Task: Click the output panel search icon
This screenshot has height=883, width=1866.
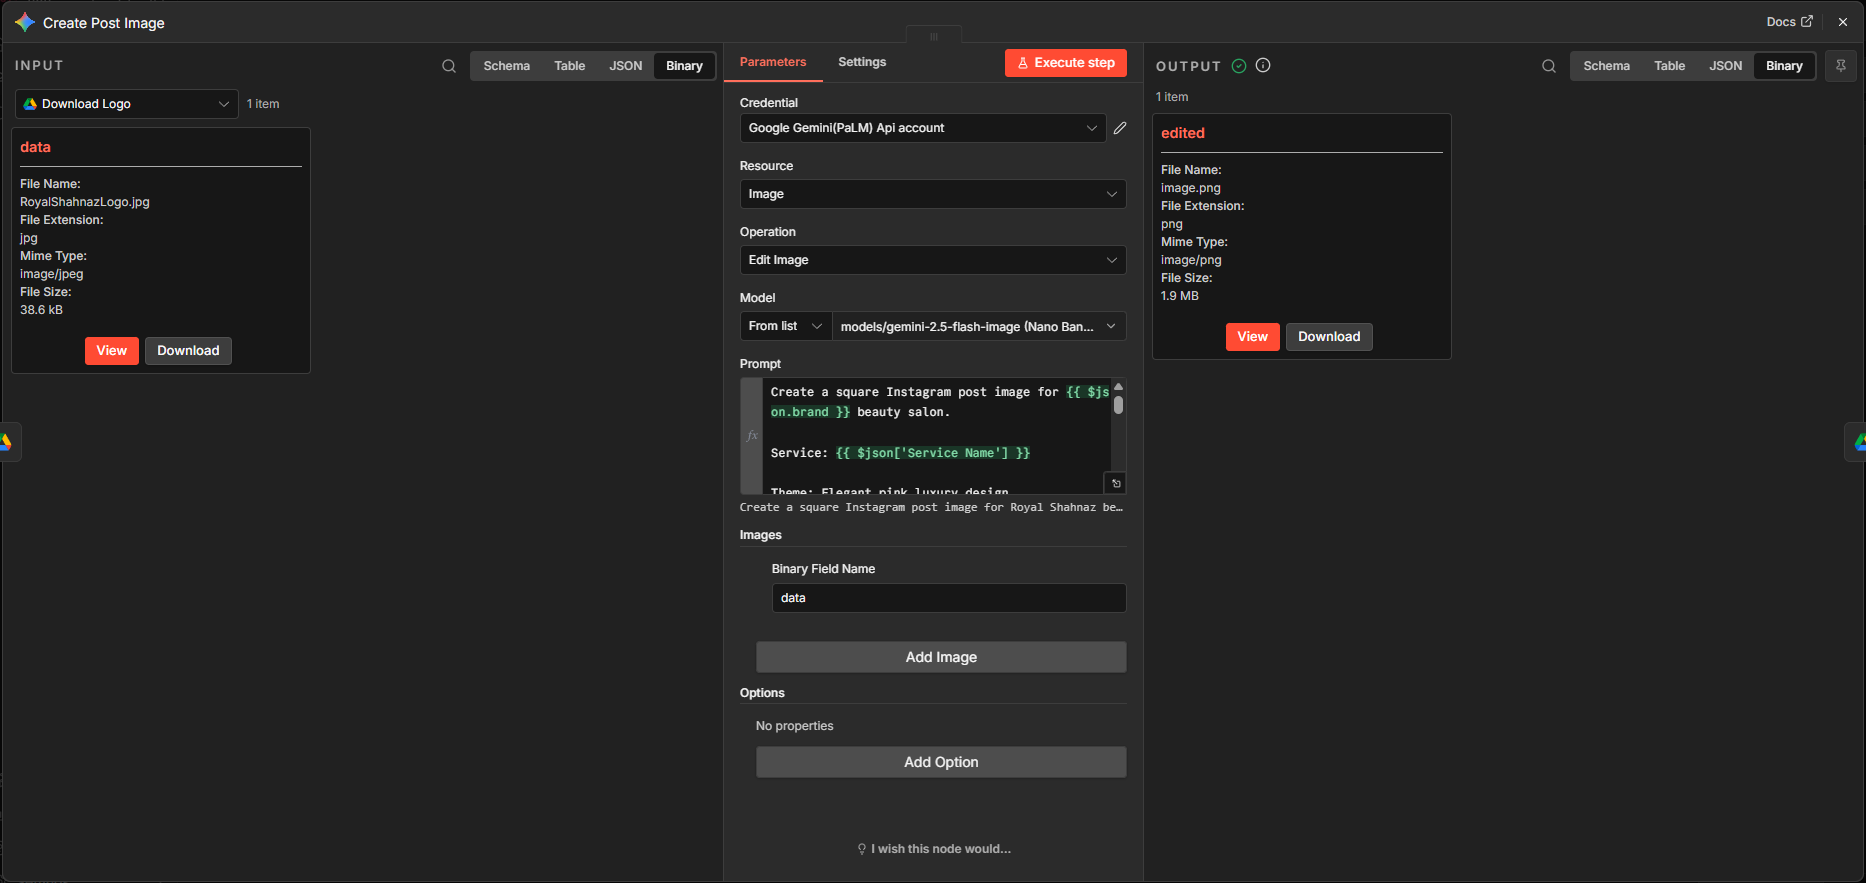Action: (x=1549, y=66)
